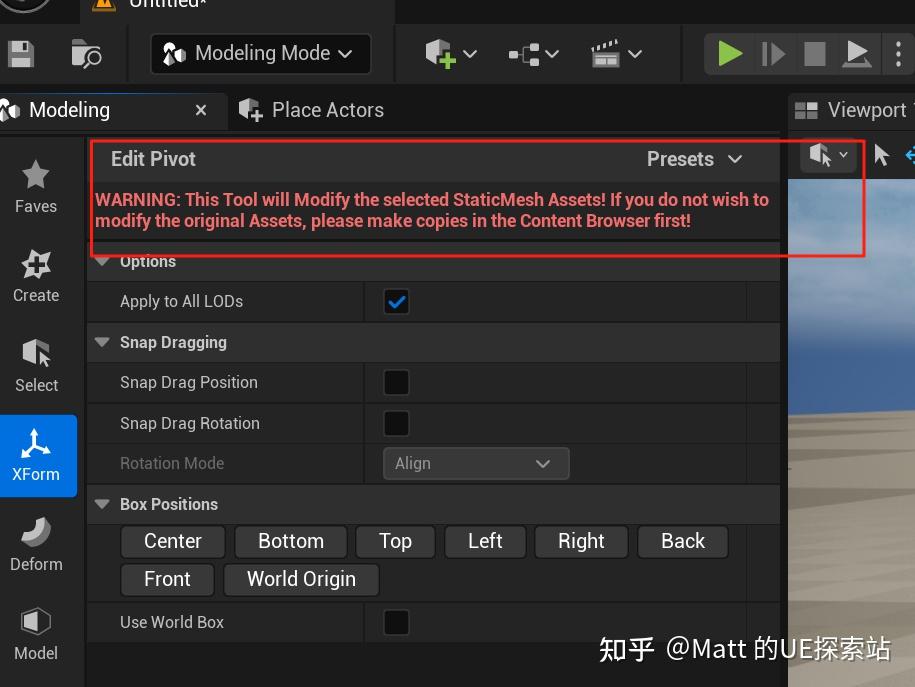The height and width of the screenshot is (687, 915).
Task: Click the World Origin pivot button
Action: [x=301, y=579]
